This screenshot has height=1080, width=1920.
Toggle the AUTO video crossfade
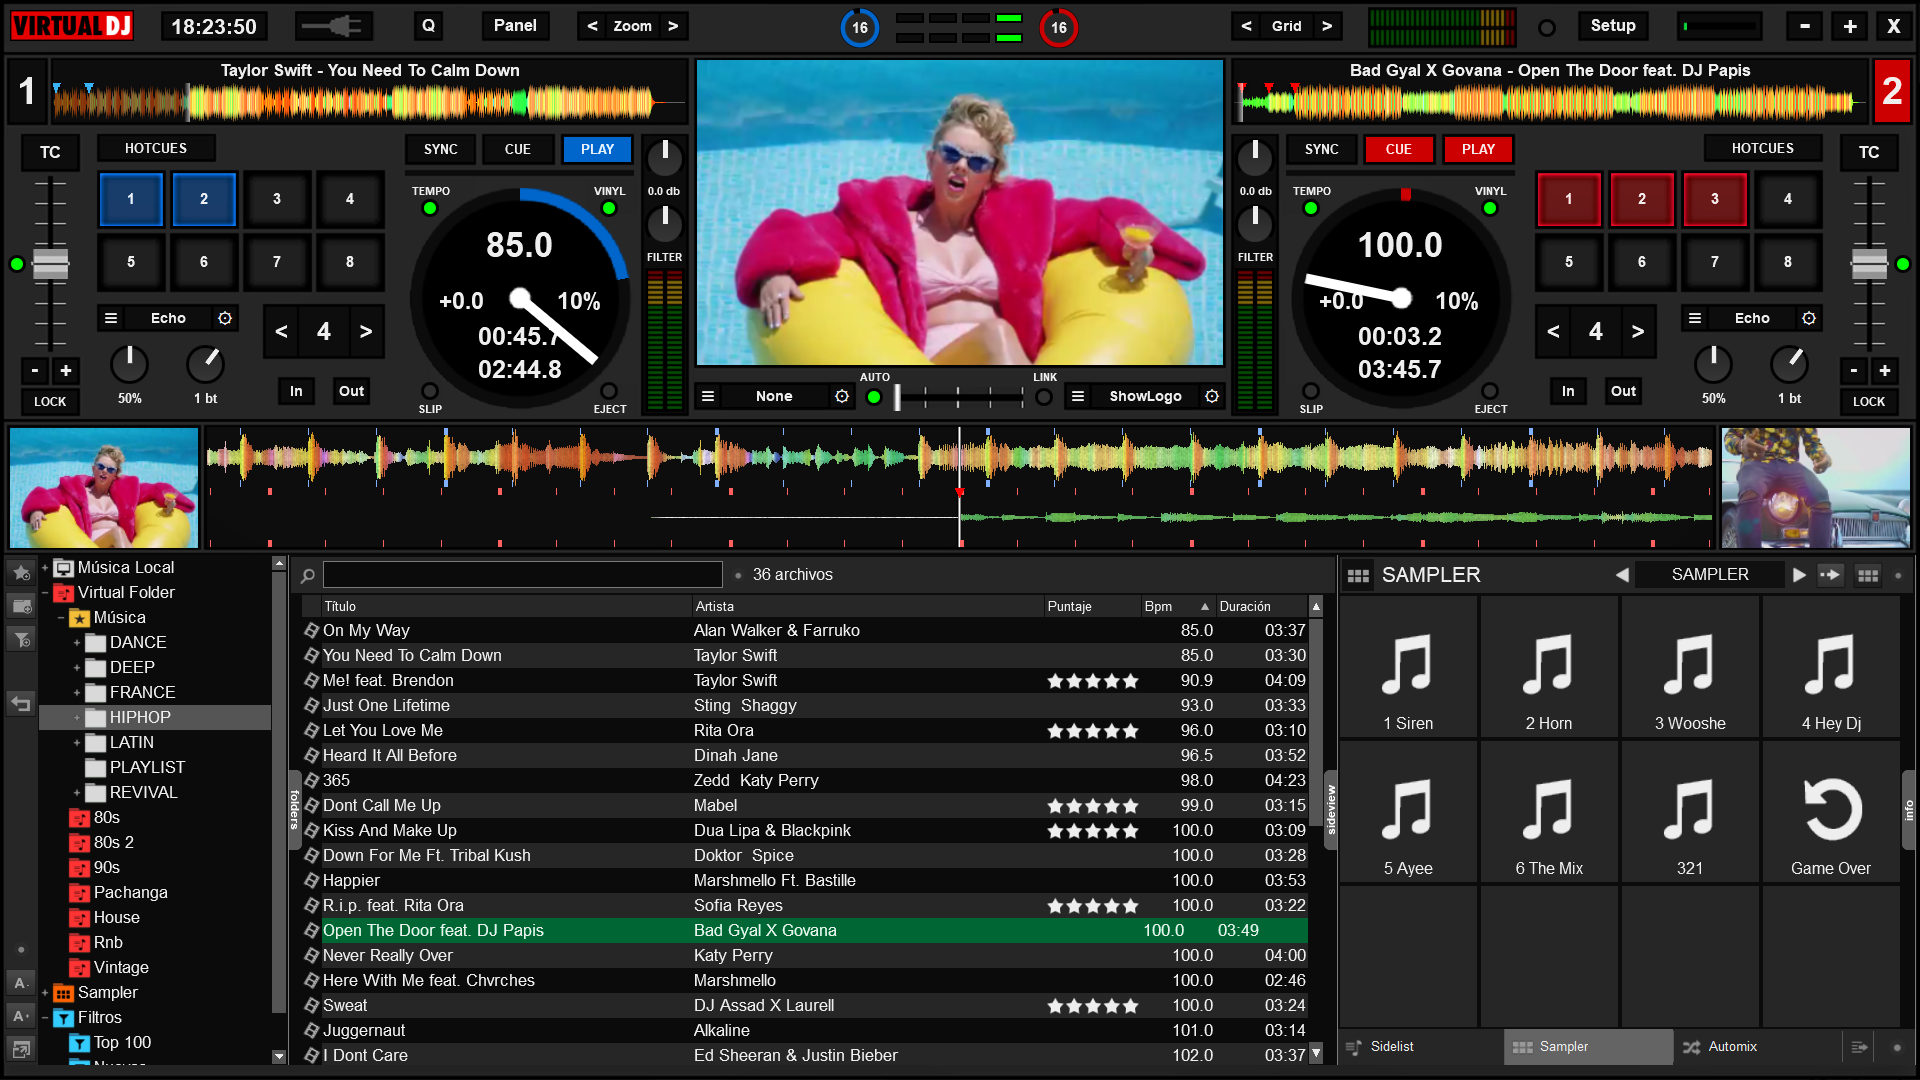click(x=874, y=397)
